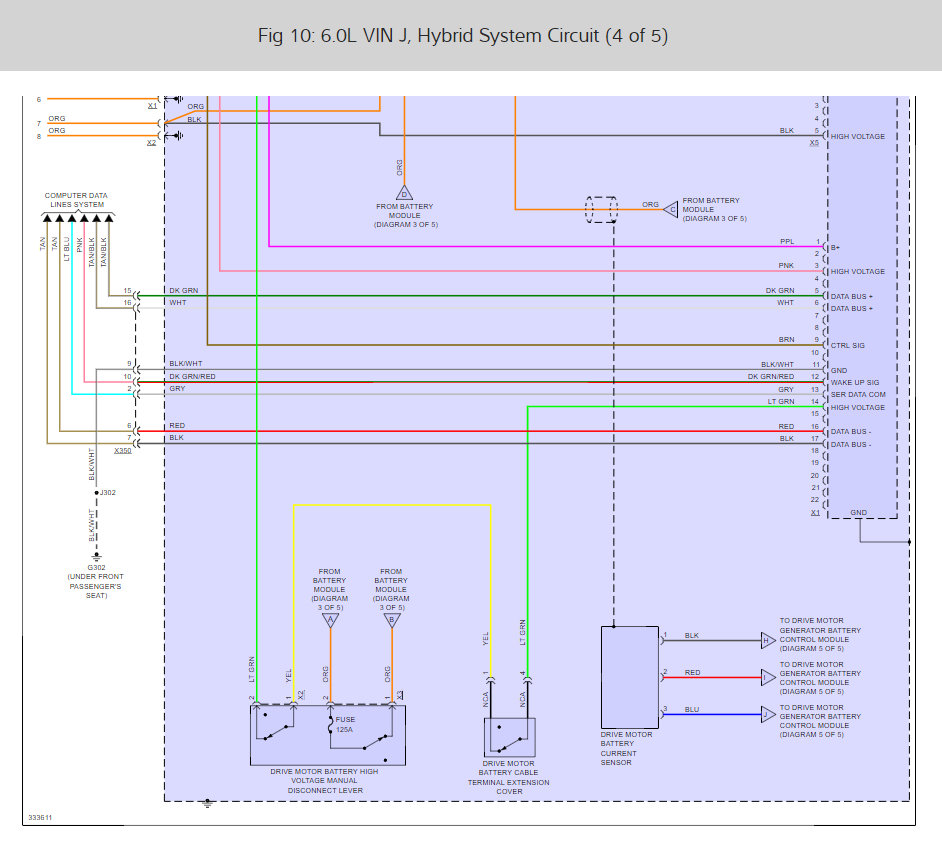
Task: Click the drive motor battery current sensor box
Action: tap(630, 678)
